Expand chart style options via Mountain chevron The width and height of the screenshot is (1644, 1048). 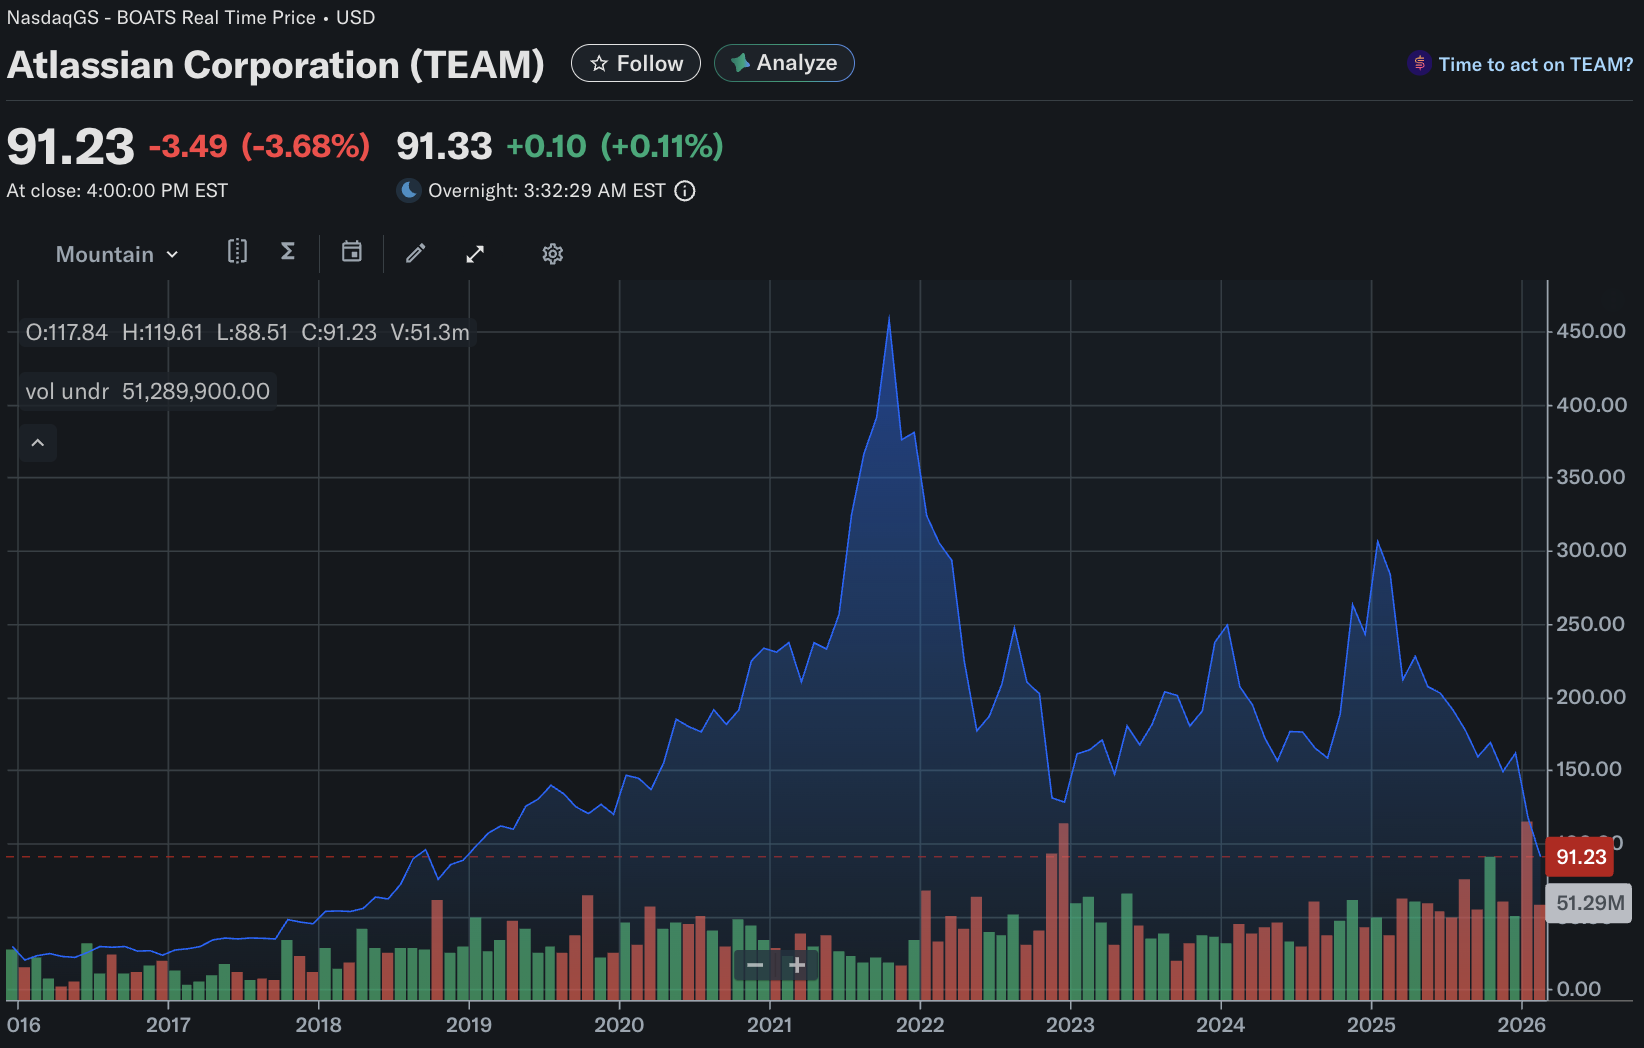(170, 254)
